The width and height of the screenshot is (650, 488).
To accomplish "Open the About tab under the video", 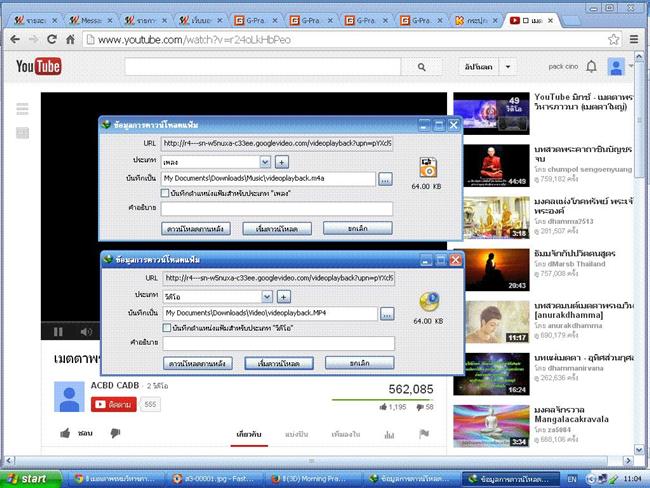I will click(x=249, y=434).
